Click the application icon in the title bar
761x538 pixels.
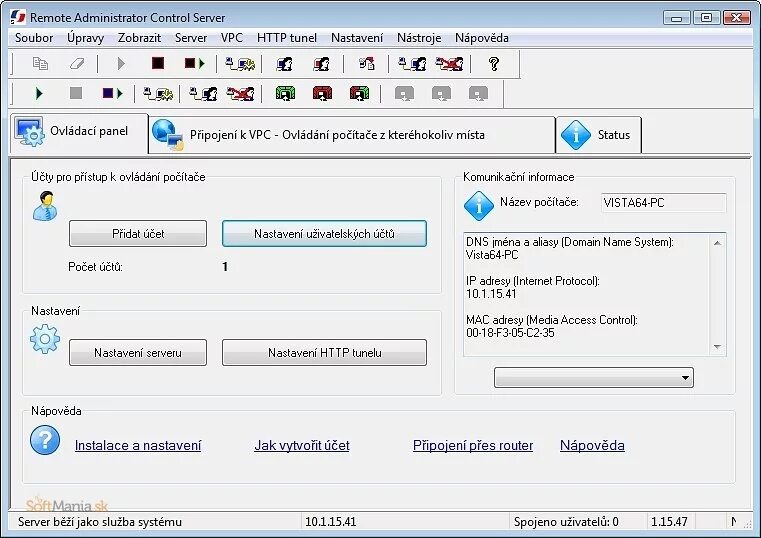click(17, 17)
